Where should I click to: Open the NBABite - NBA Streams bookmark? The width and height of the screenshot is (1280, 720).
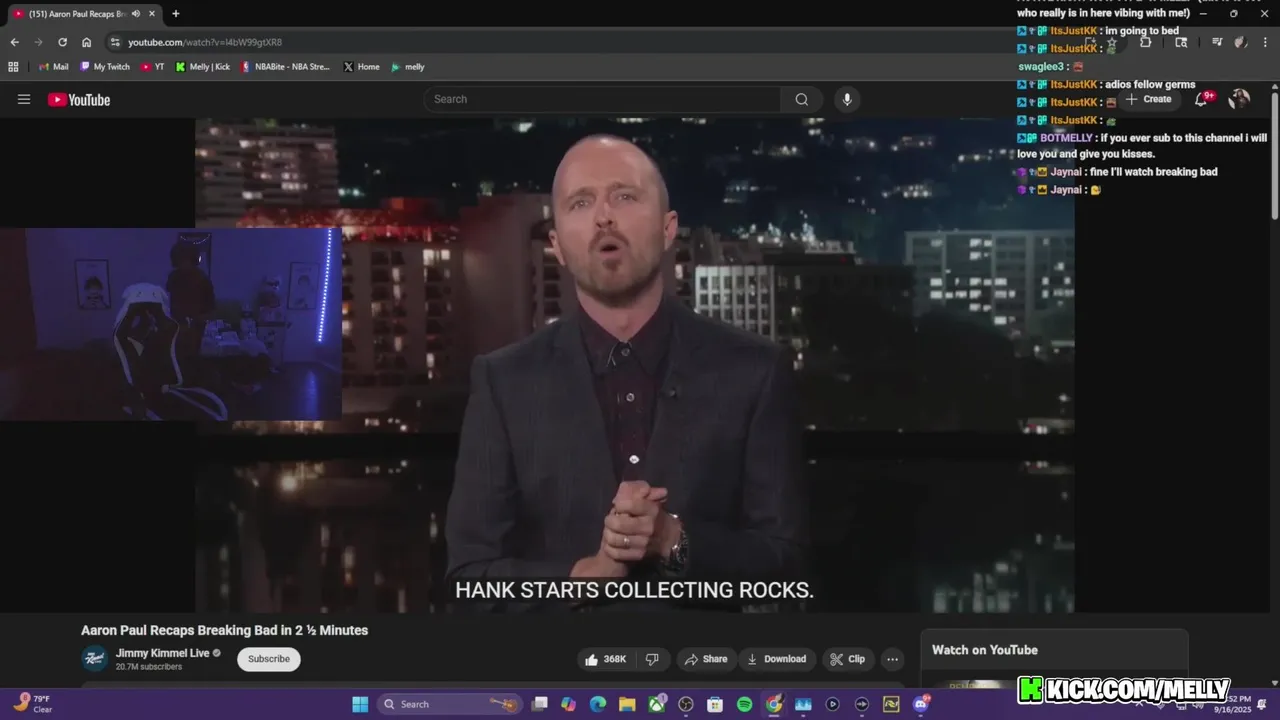[x=285, y=67]
